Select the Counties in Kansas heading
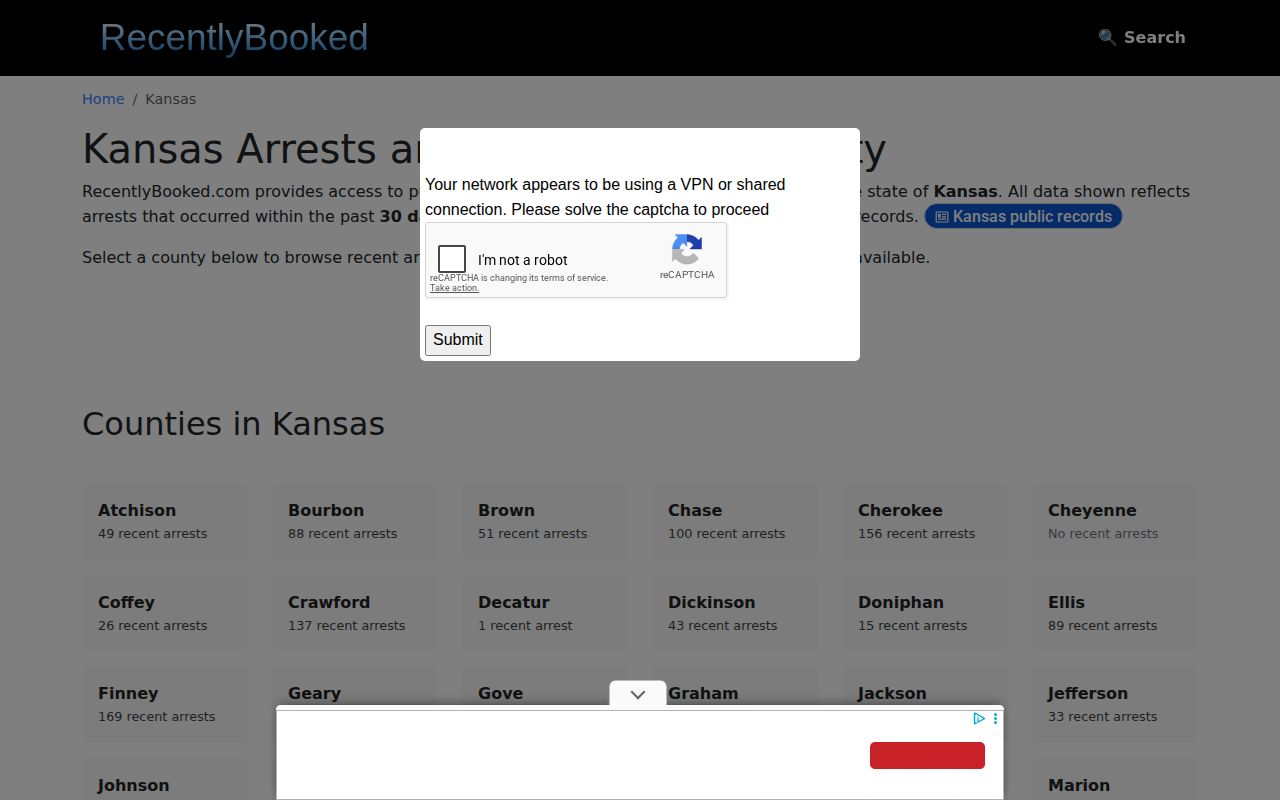Viewport: 1280px width, 800px height. click(x=233, y=424)
